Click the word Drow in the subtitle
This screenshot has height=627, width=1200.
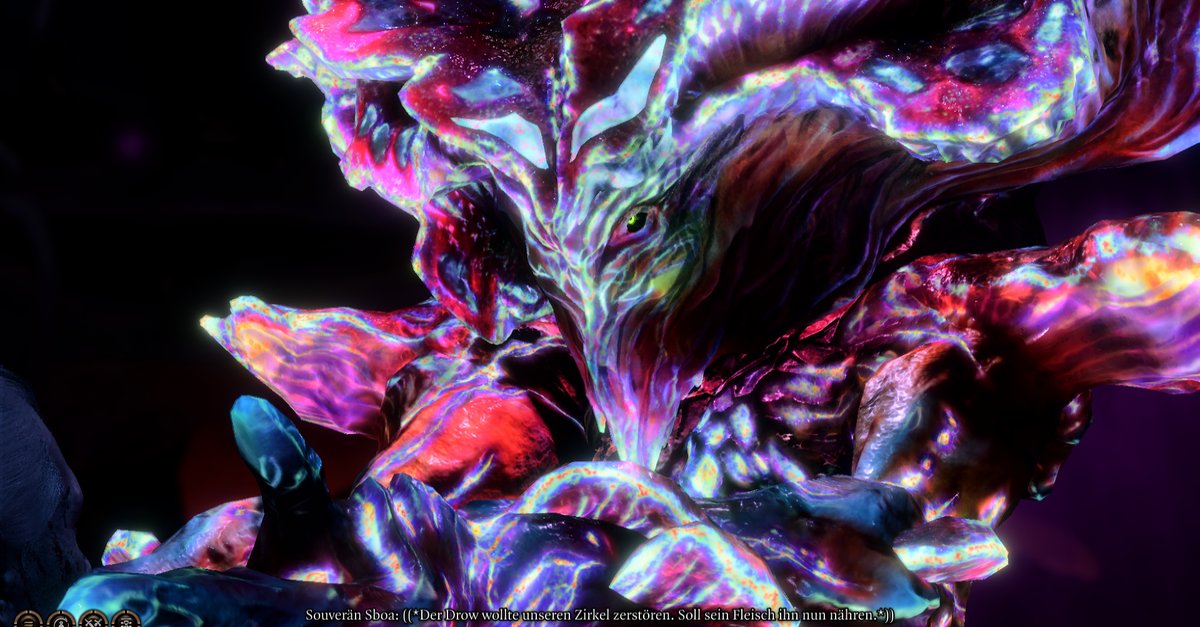[x=468, y=614]
